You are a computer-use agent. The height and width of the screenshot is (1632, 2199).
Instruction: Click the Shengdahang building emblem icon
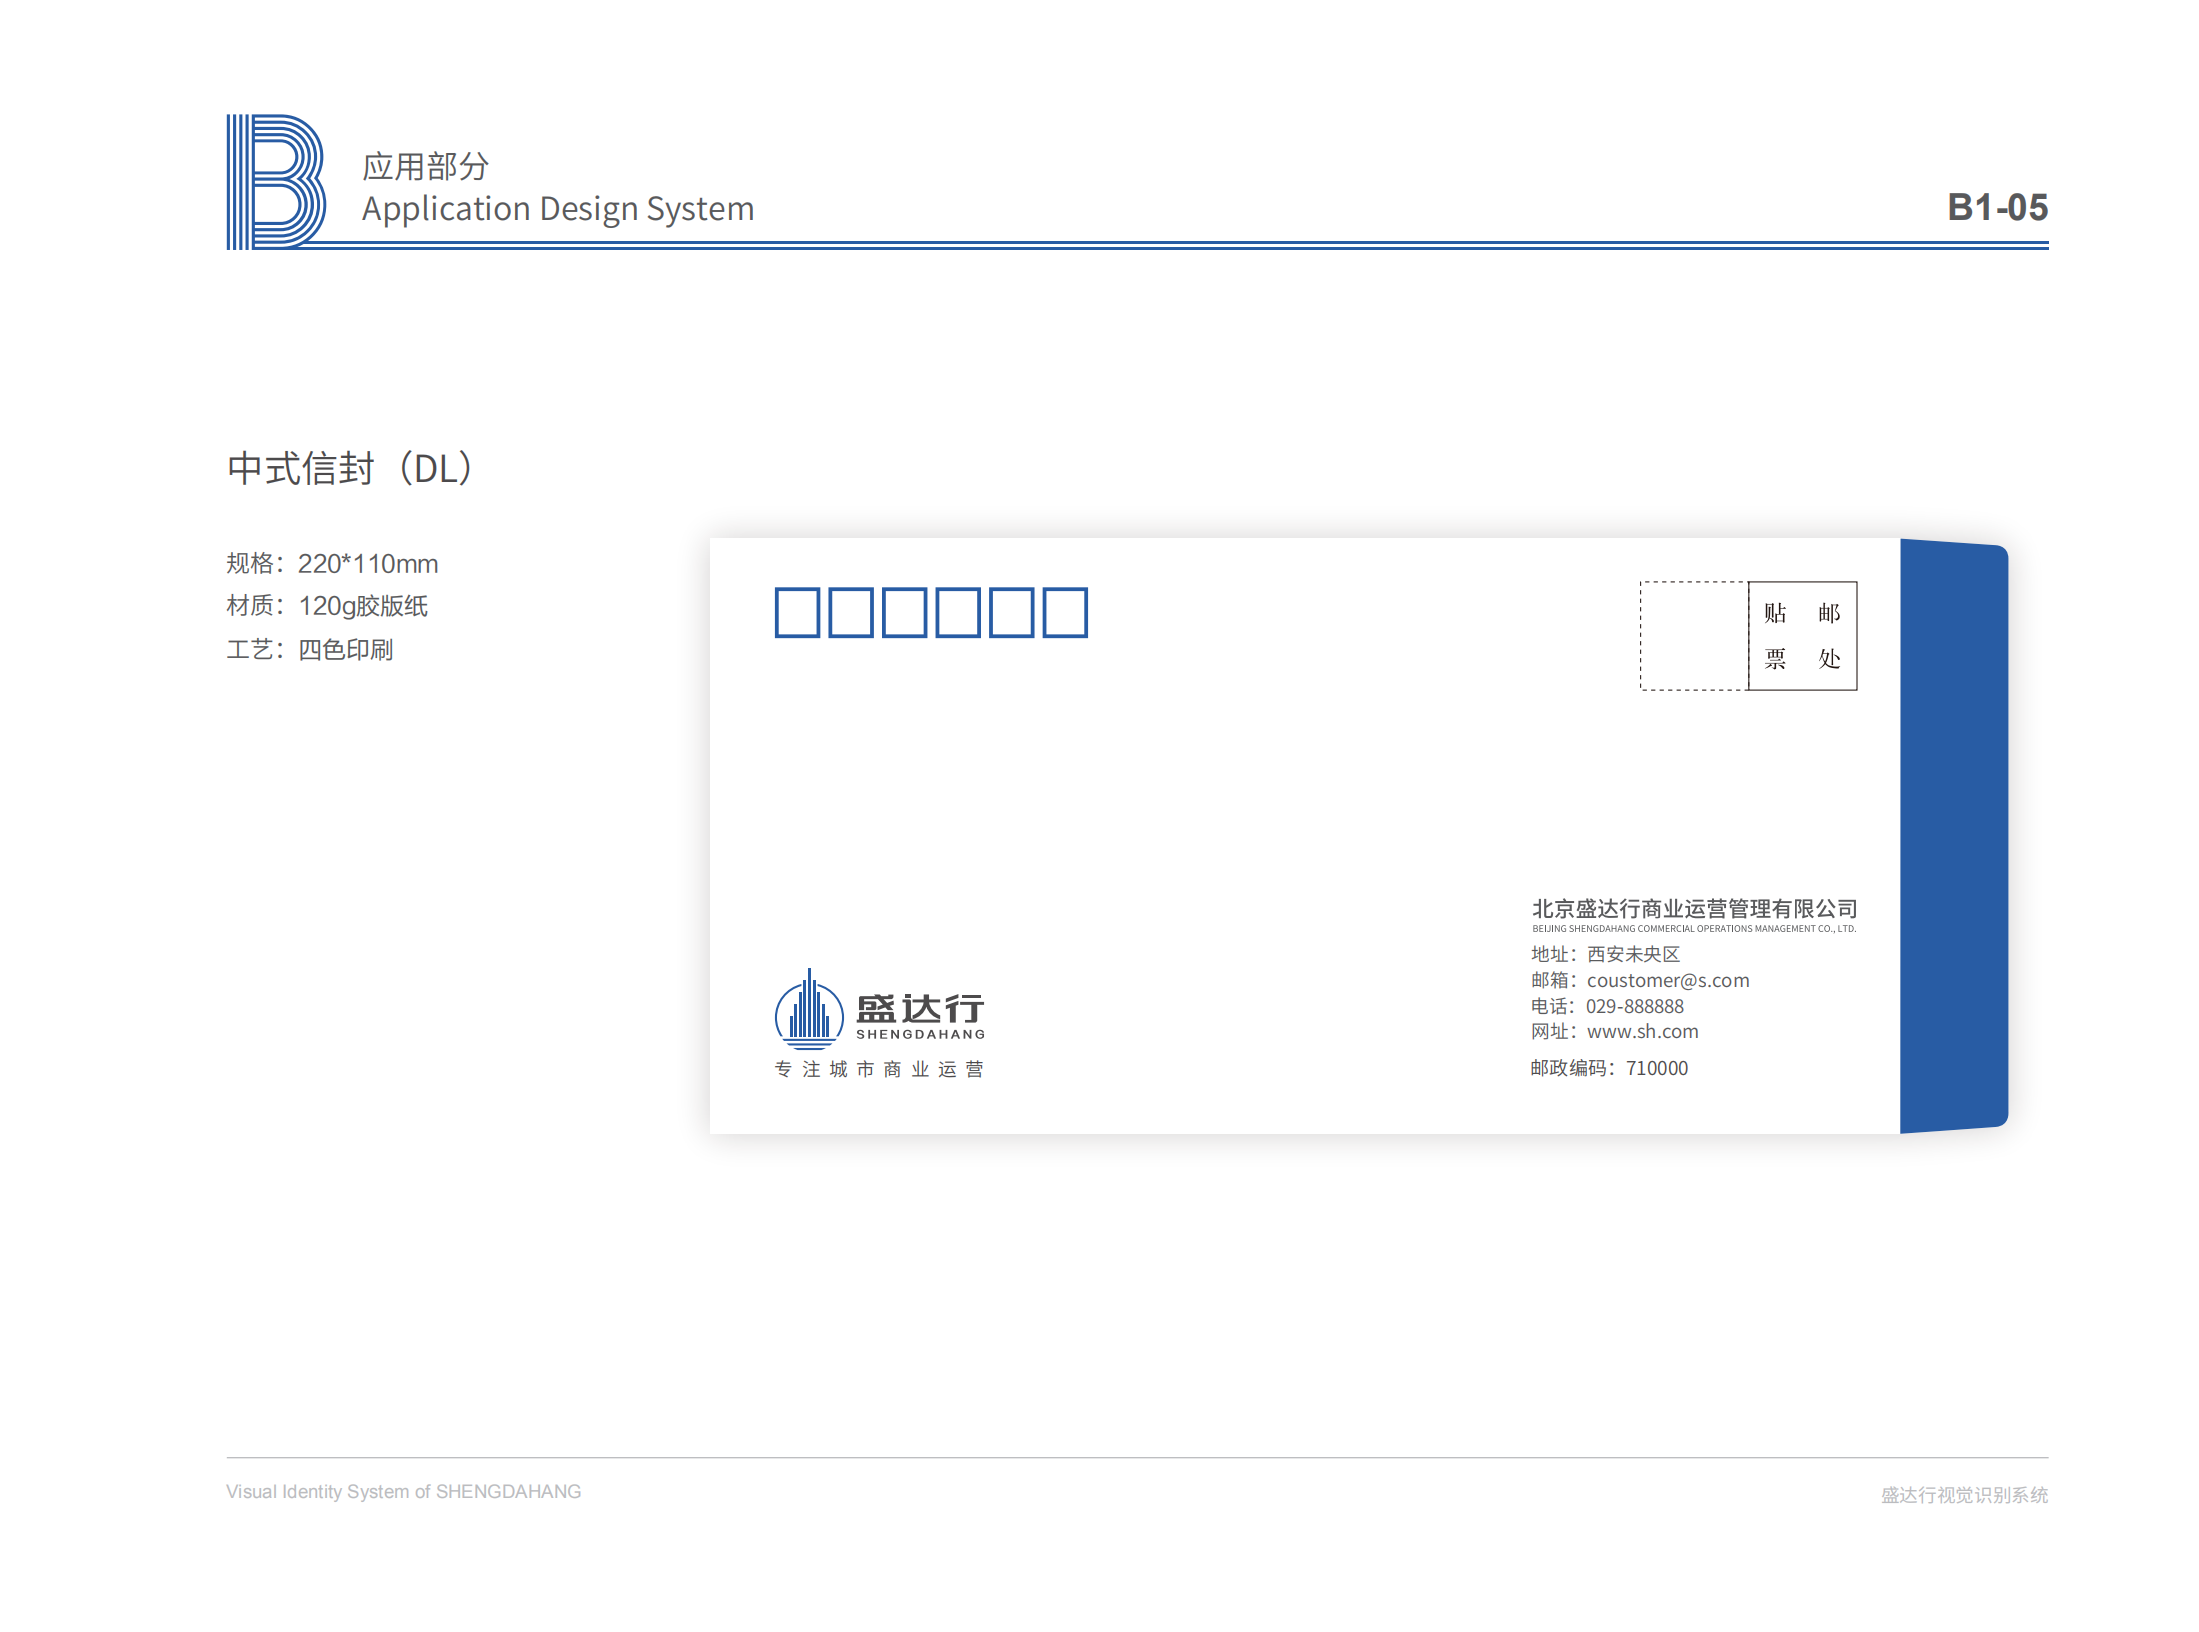[808, 1011]
